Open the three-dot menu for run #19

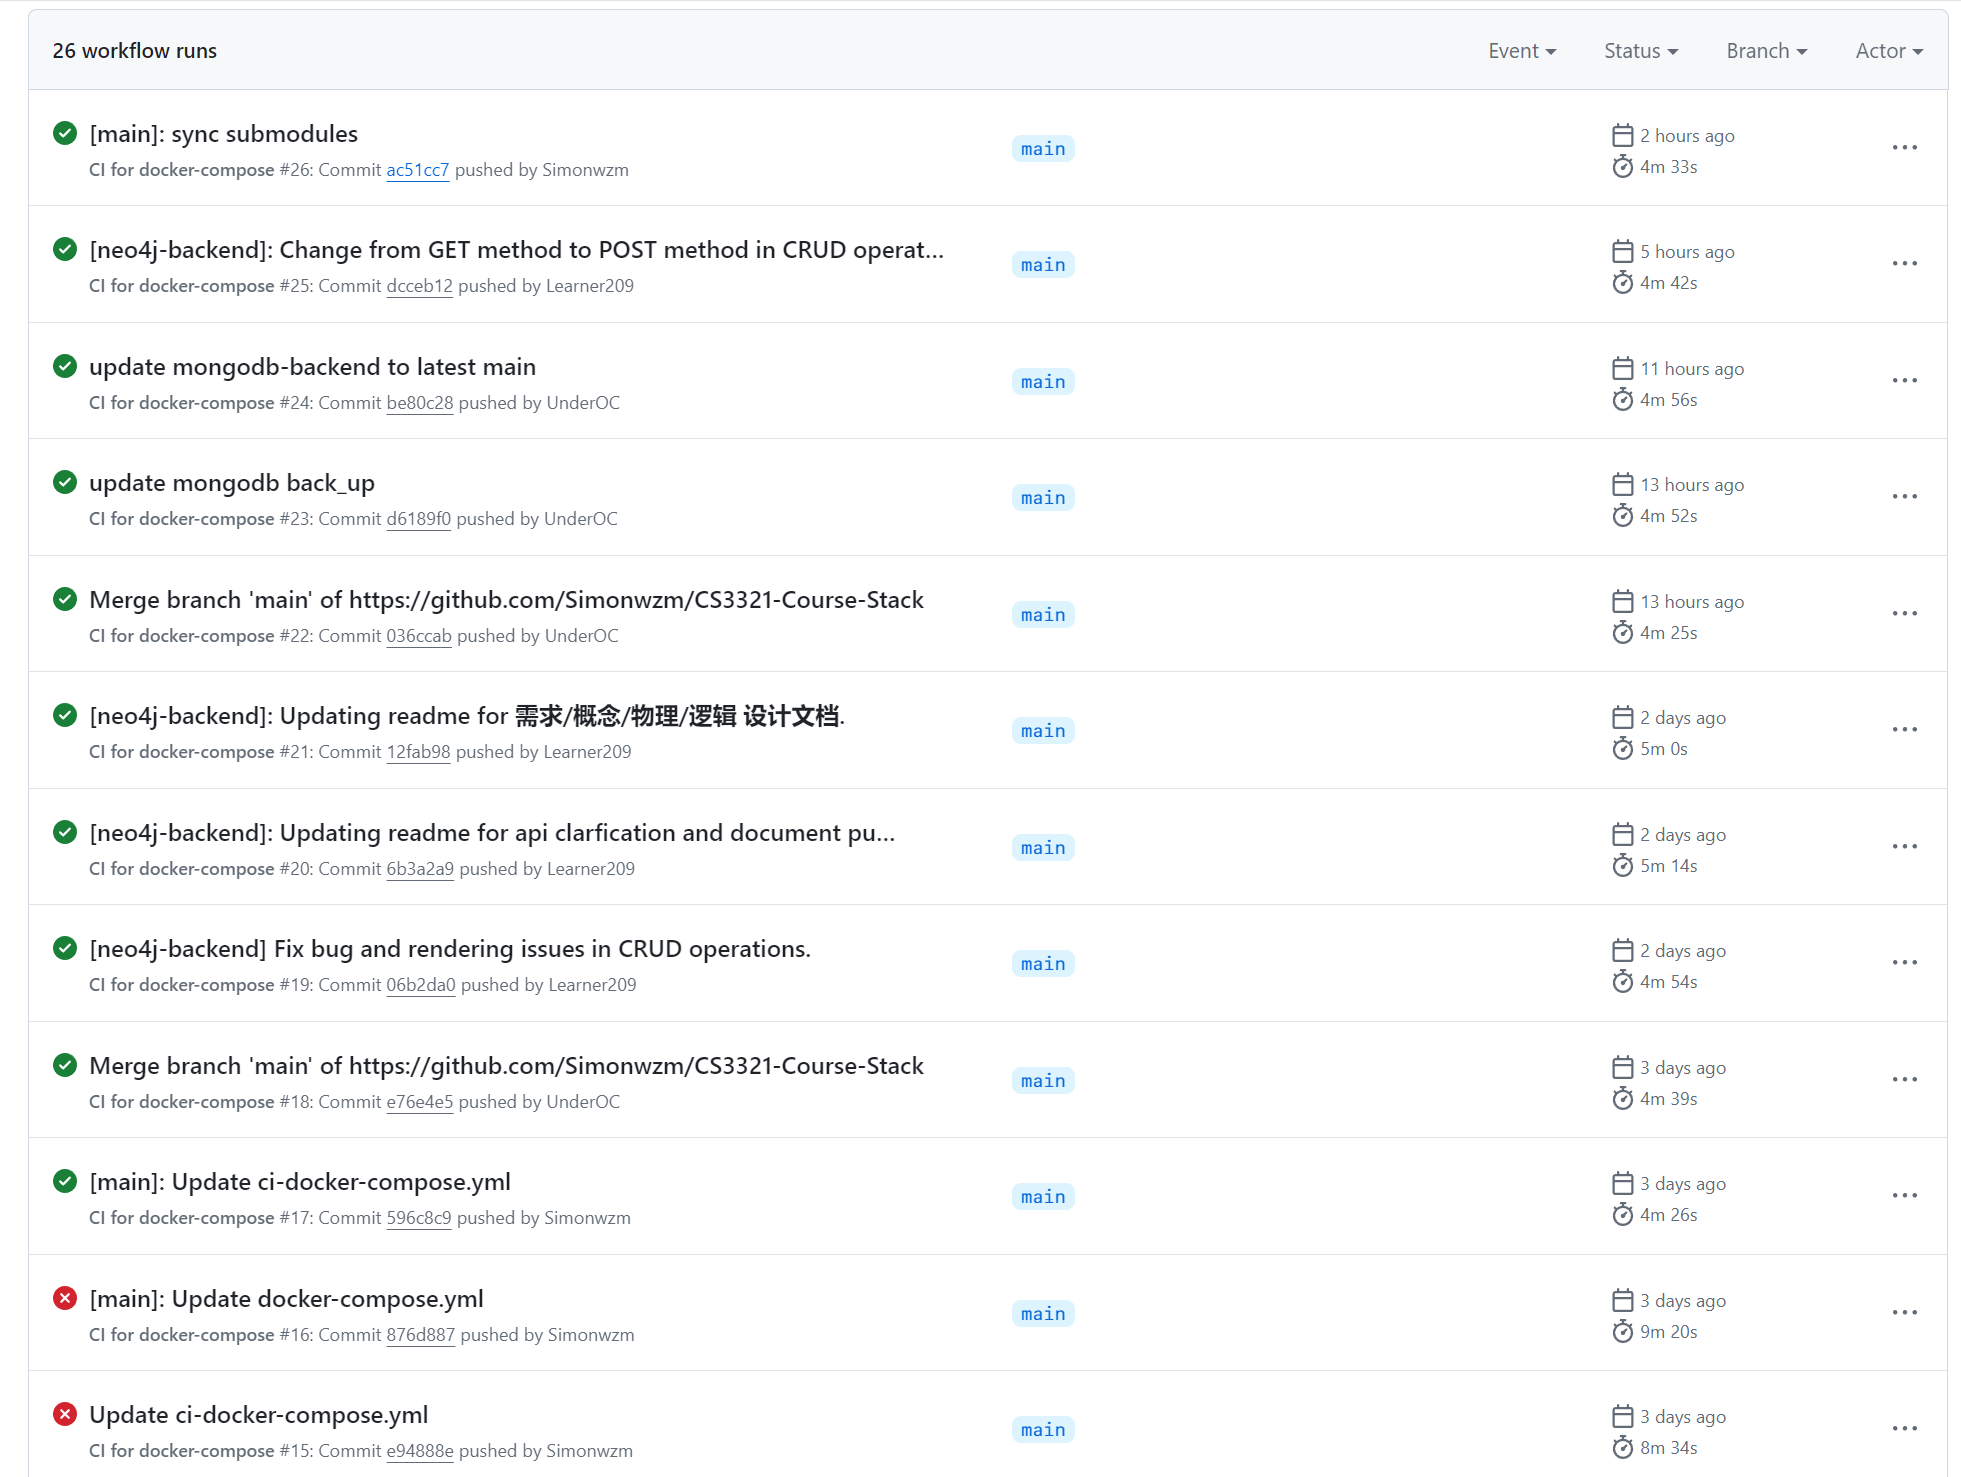tap(1904, 963)
